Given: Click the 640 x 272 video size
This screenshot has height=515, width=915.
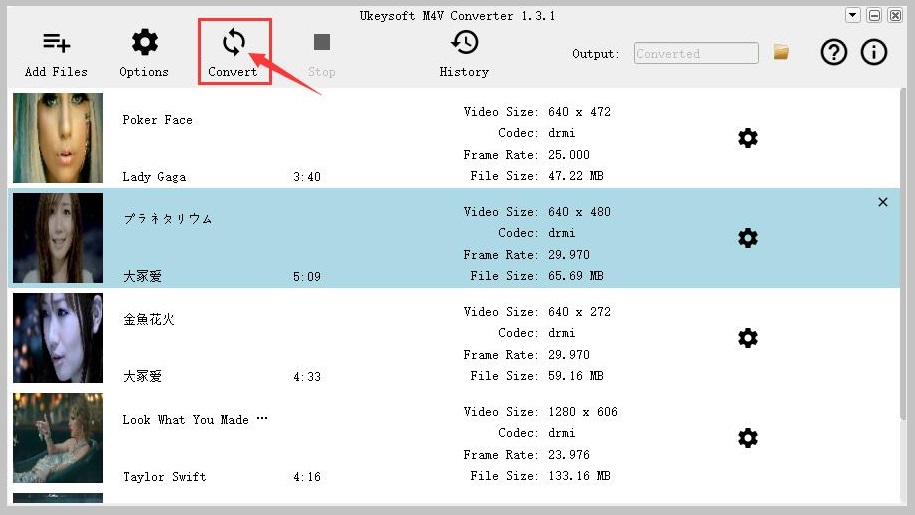Looking at the screenshot, I should tap(579, 312).
